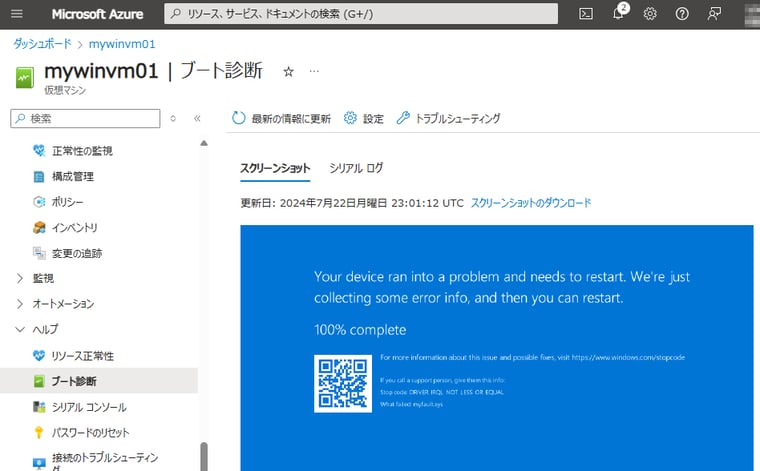Click the 設定 gear icon in toolbar
Image resolution: width=760 pixels, height=471 pixels.
(350, 118)
